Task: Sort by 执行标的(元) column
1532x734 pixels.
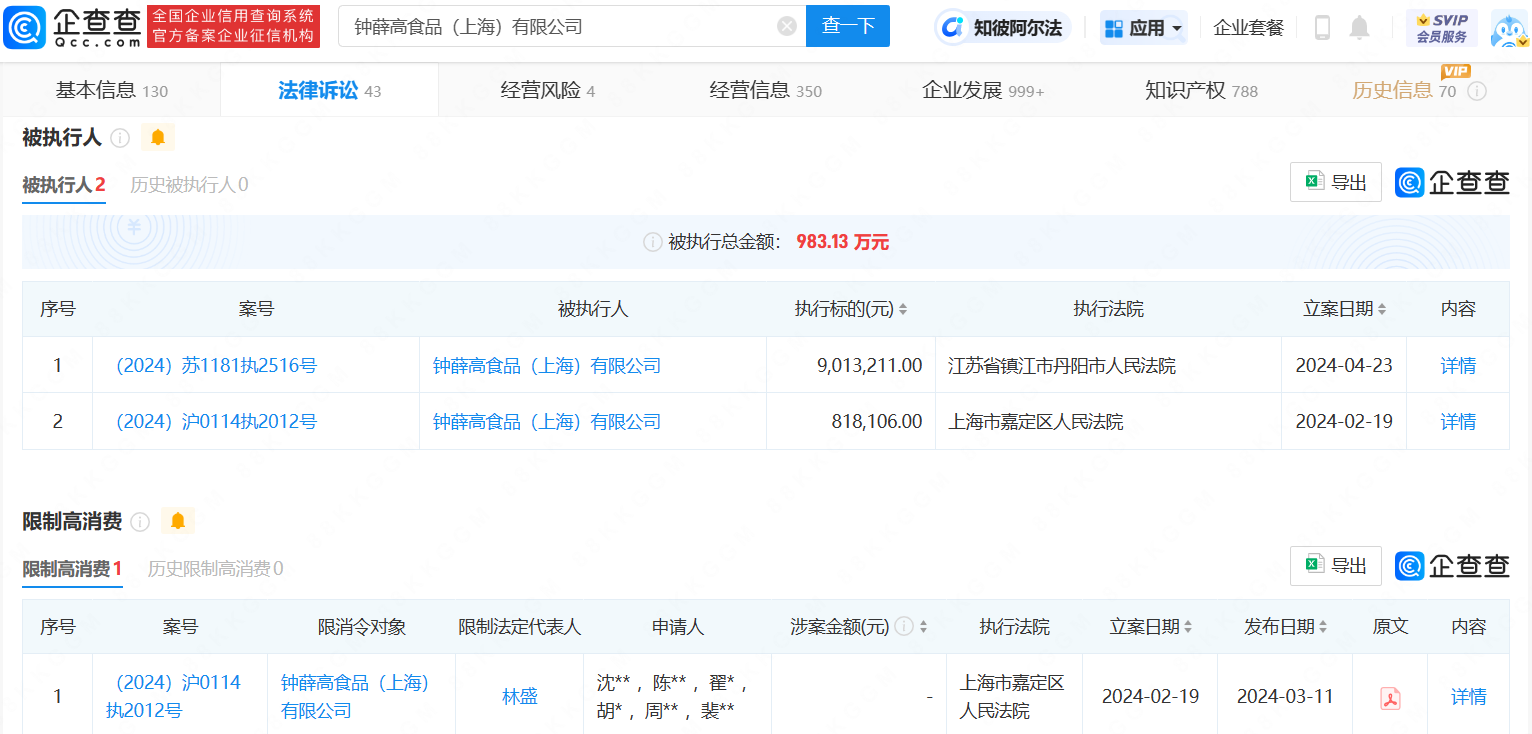Action: [903, 310]
